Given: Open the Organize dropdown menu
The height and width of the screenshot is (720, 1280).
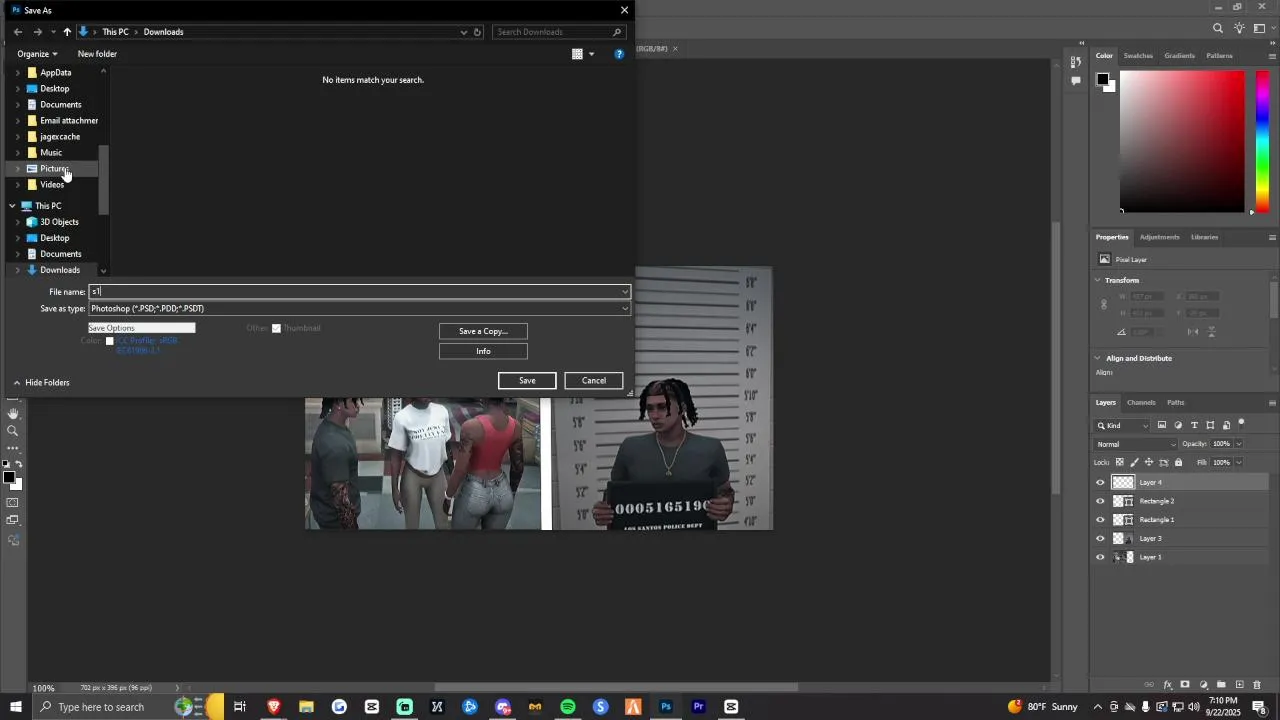Looking at the screenshot, I should point(37,54).
